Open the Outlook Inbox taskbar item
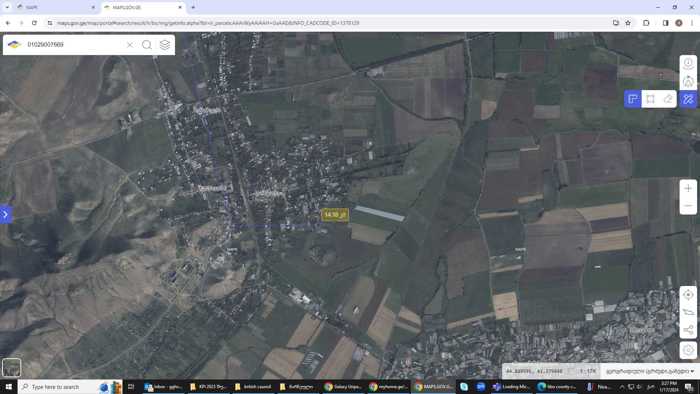This screenshot has width=700, height=394. (x=163, y=387)
